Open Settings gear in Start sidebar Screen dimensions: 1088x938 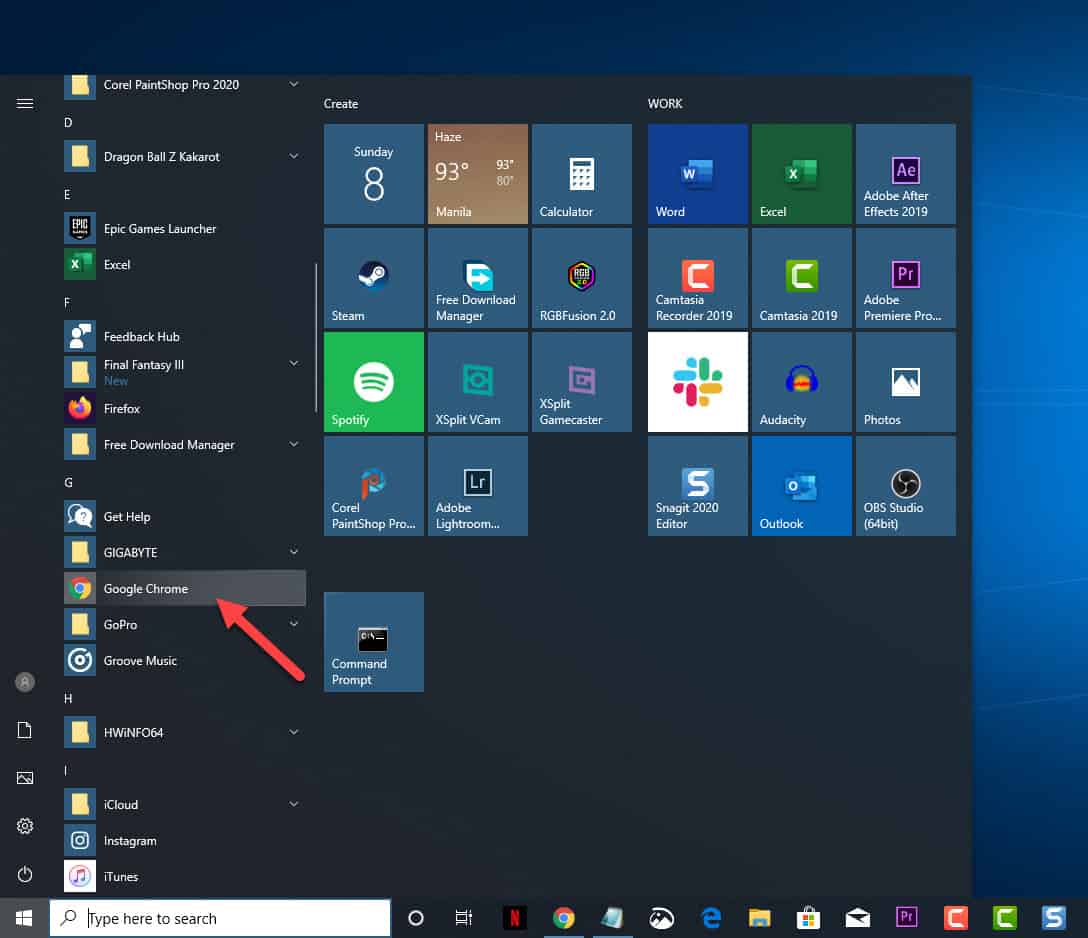(25, 826)
